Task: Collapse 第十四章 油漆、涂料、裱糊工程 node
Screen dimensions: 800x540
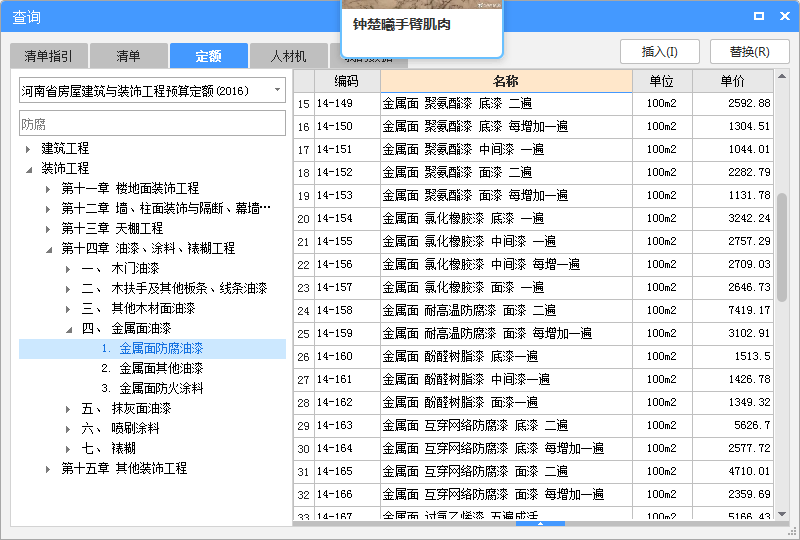Action: click(48, 249)
